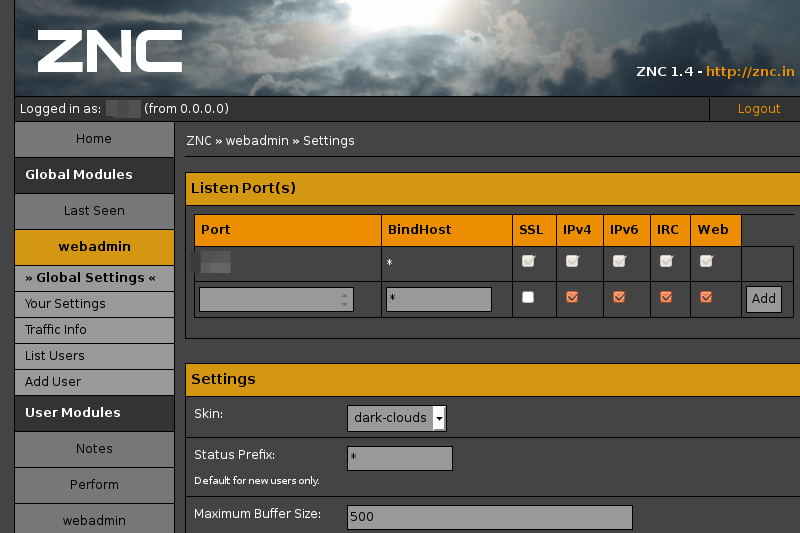Go to Global Settings page
The width and height of the screenshot is (800, 533).
[x=94, y=278]
